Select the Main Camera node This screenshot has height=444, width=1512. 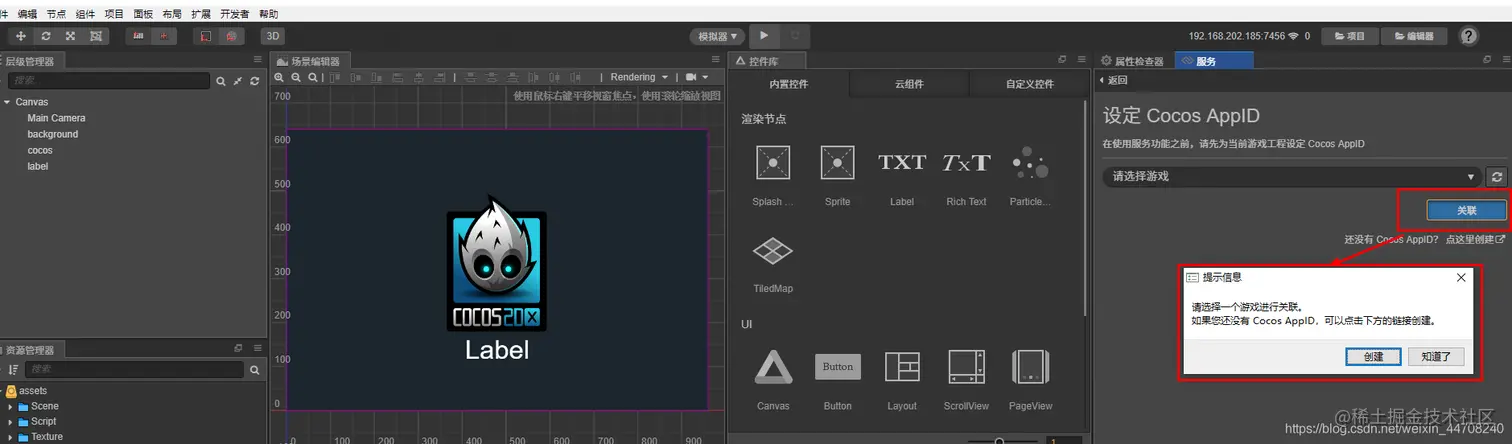[x=56, y=118]
